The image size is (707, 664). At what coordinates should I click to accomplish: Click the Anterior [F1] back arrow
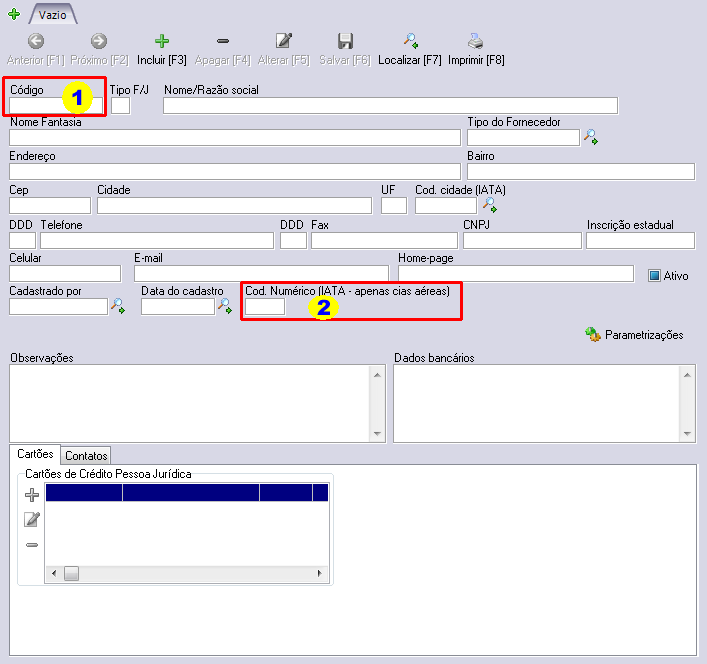[36, 41]
